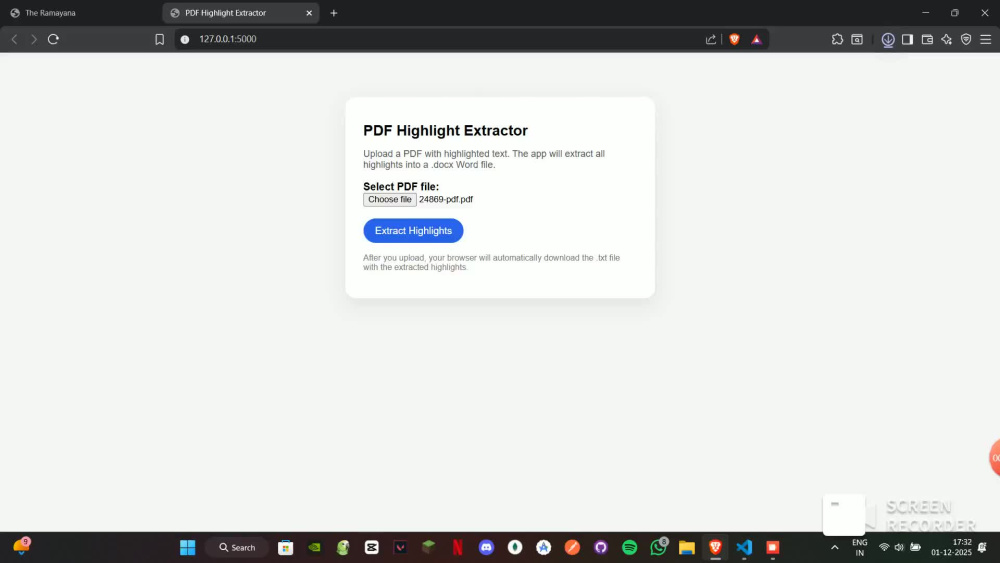Image resolution: width=1000 pixels, height=563 pixels.
Task: Open a new browser tab
Action: coord(334,13)
